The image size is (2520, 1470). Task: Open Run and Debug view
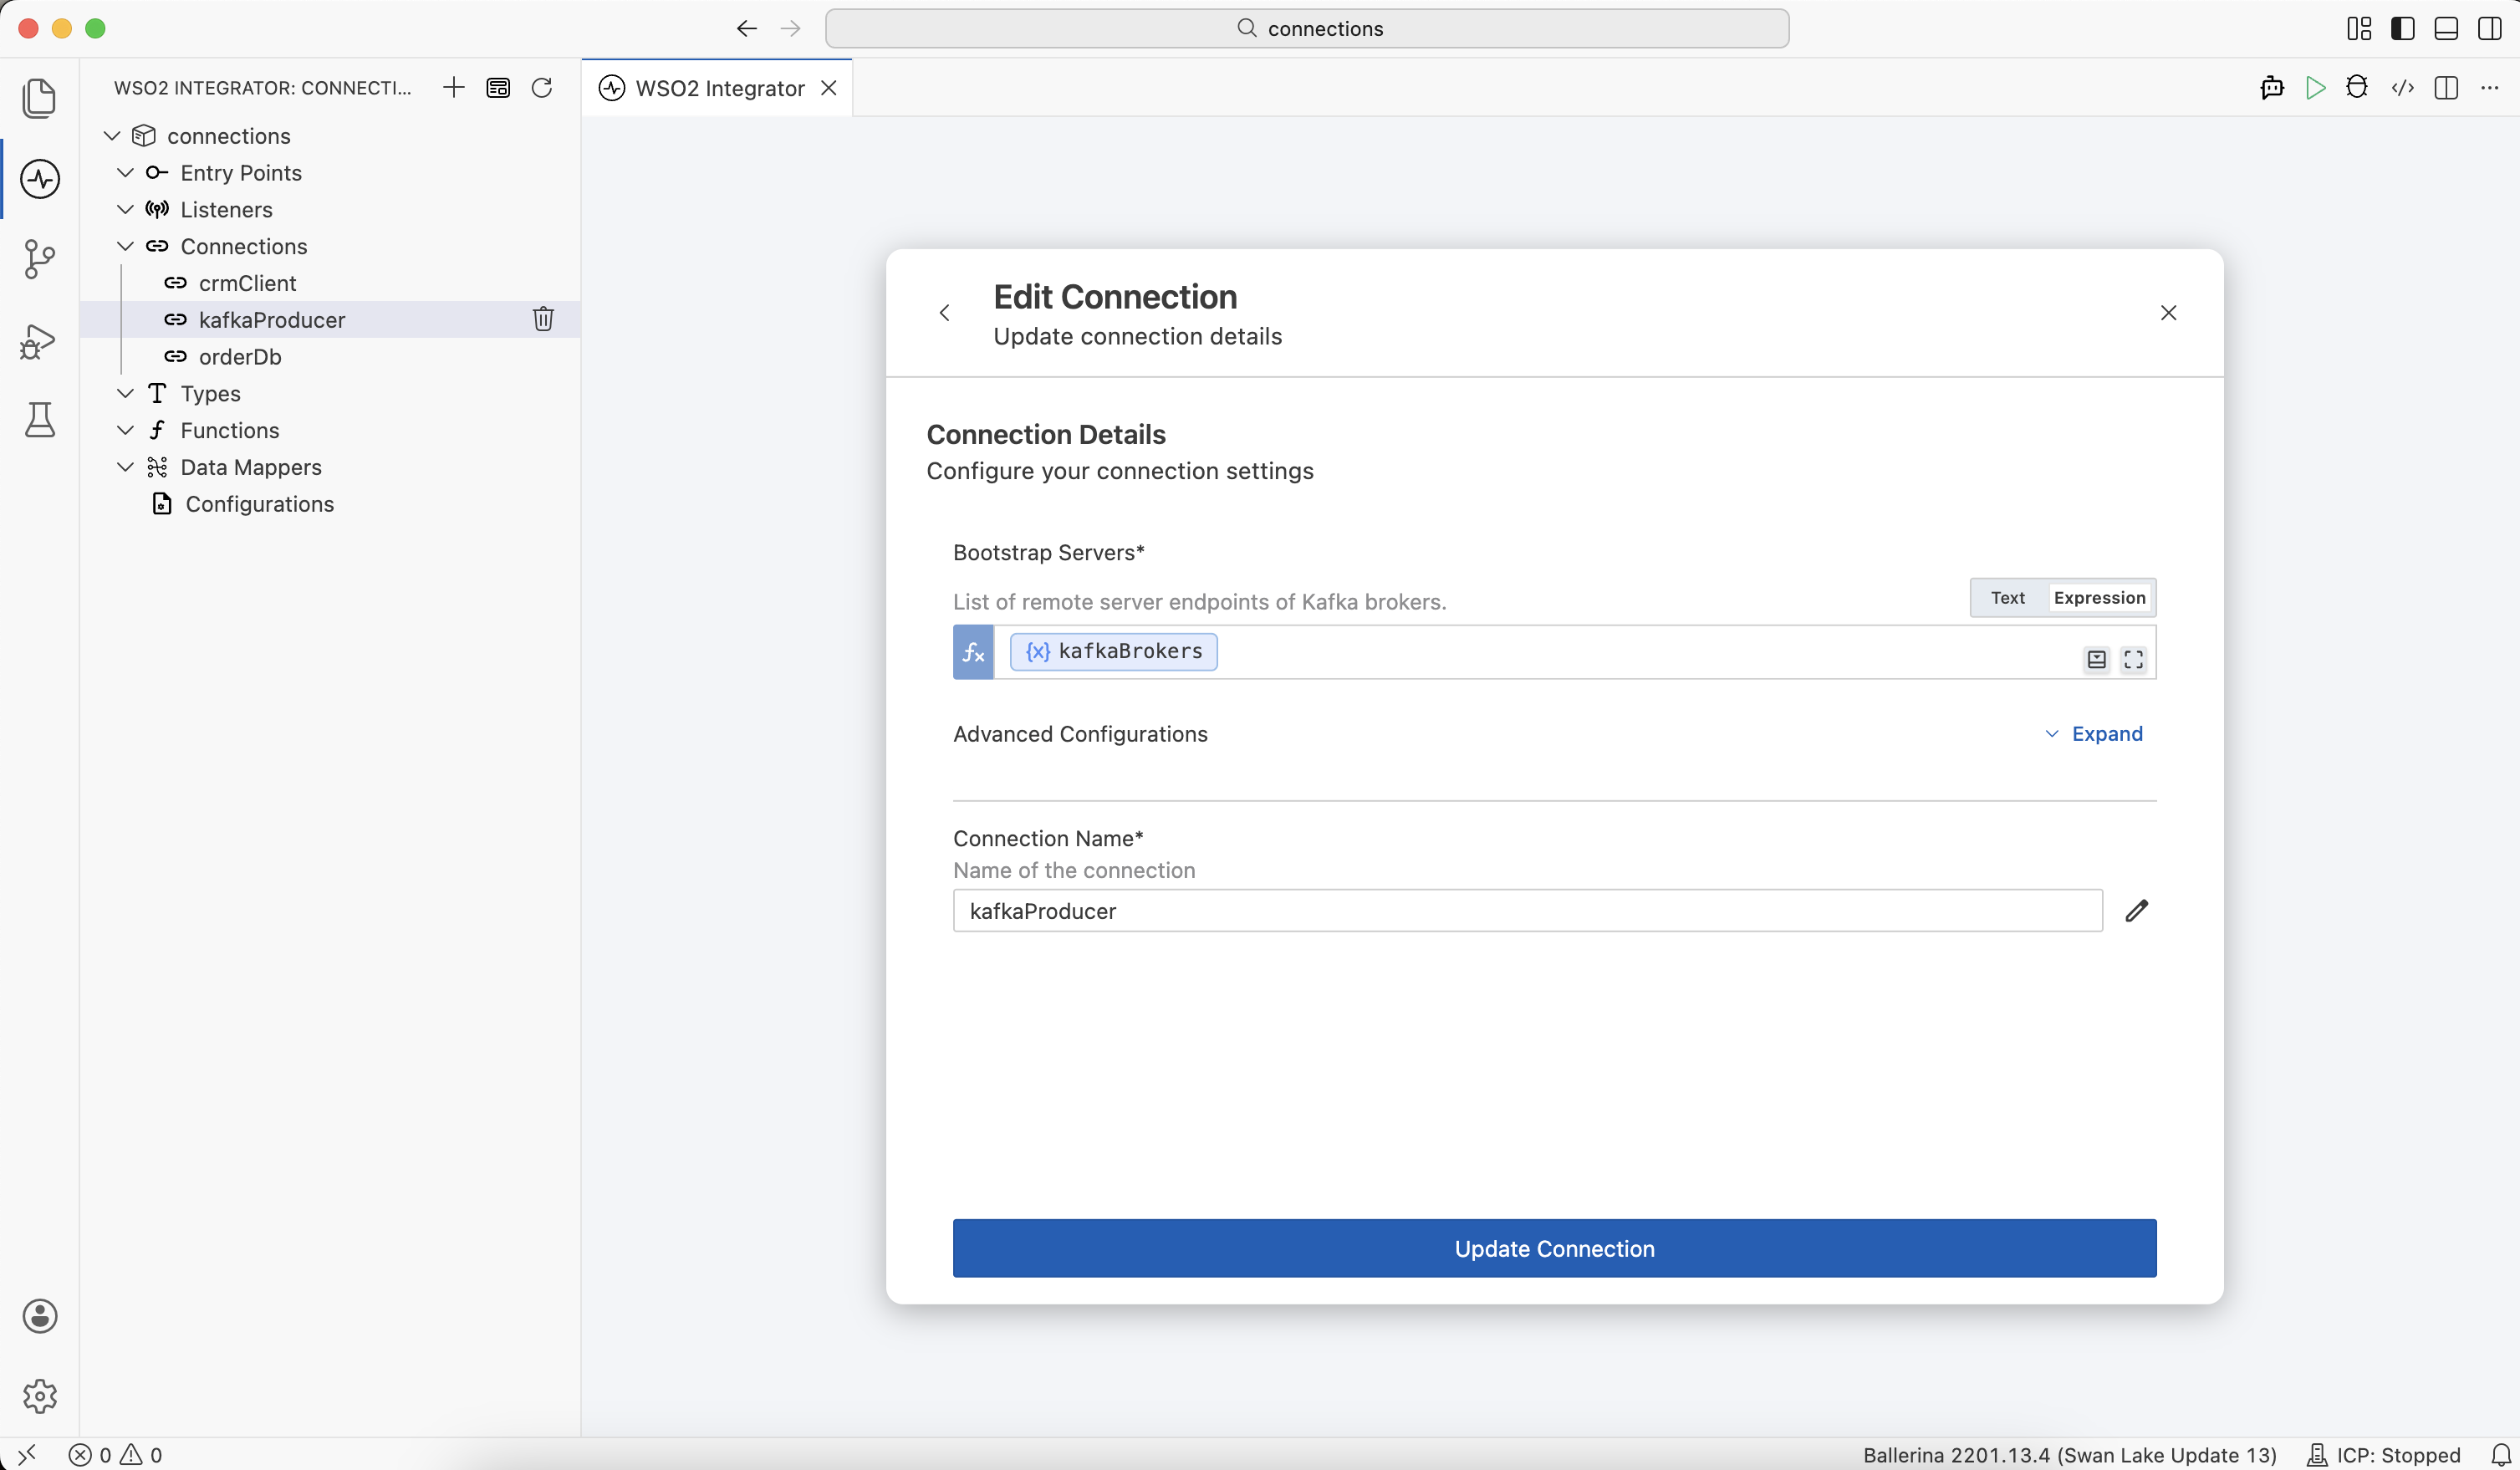coord(39,340)
